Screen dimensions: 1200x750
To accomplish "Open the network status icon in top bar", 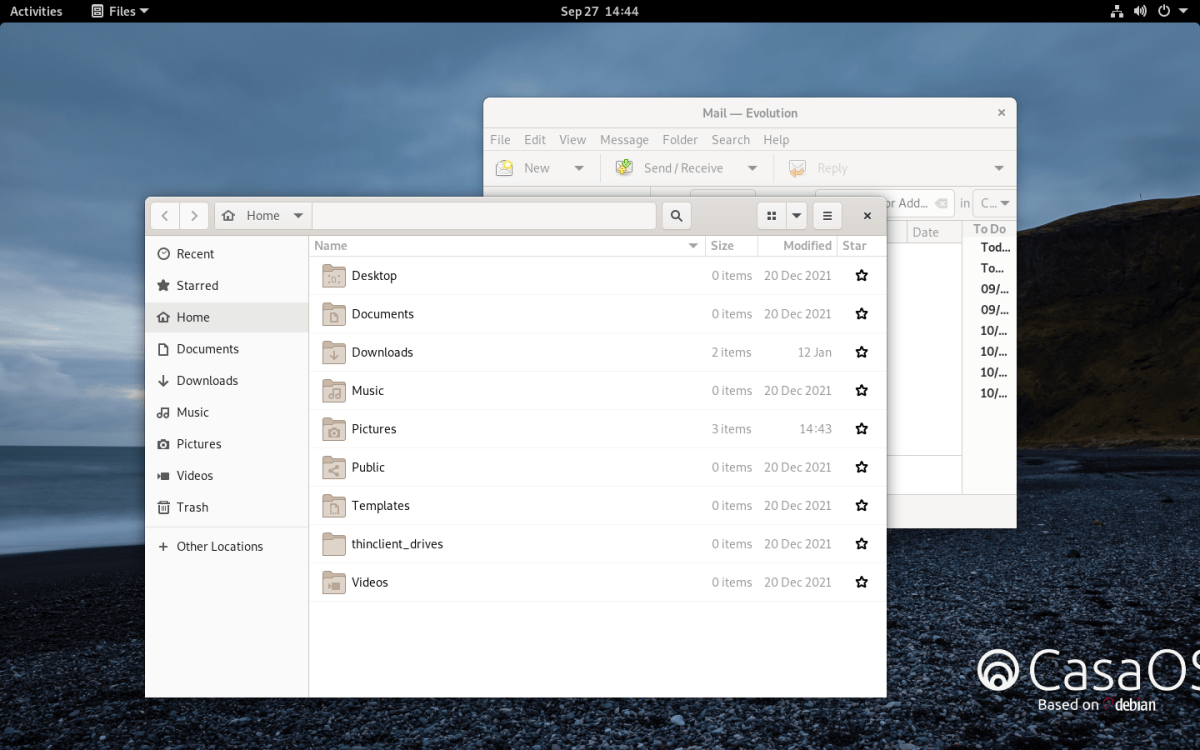I will pos(1117,11).
